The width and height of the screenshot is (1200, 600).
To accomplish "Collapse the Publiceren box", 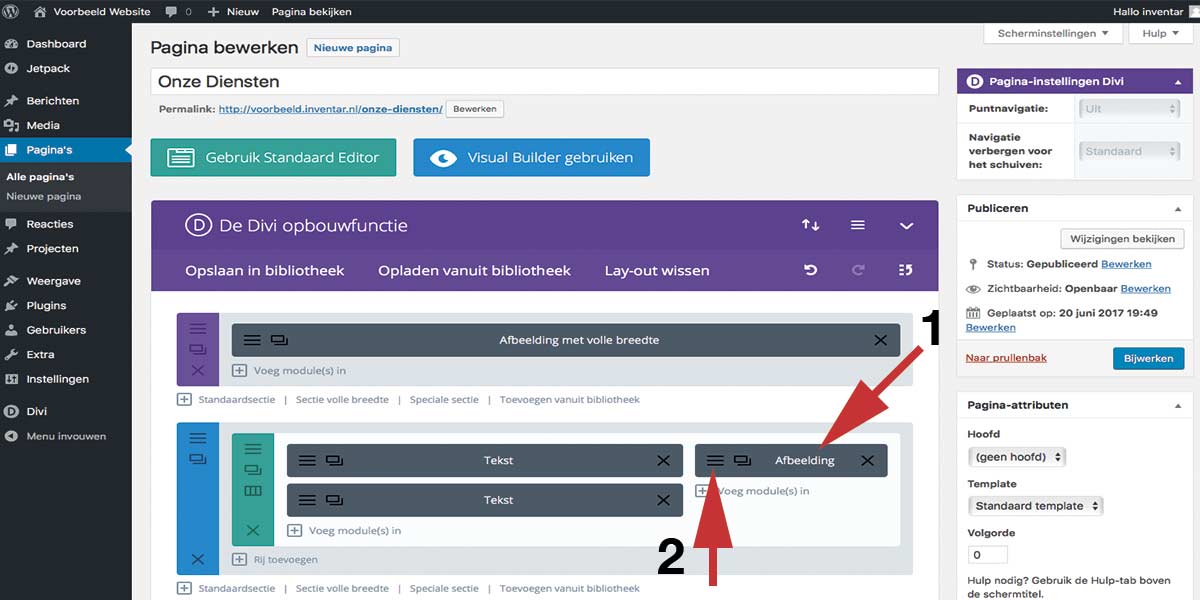I will (x=1177, y=208).
